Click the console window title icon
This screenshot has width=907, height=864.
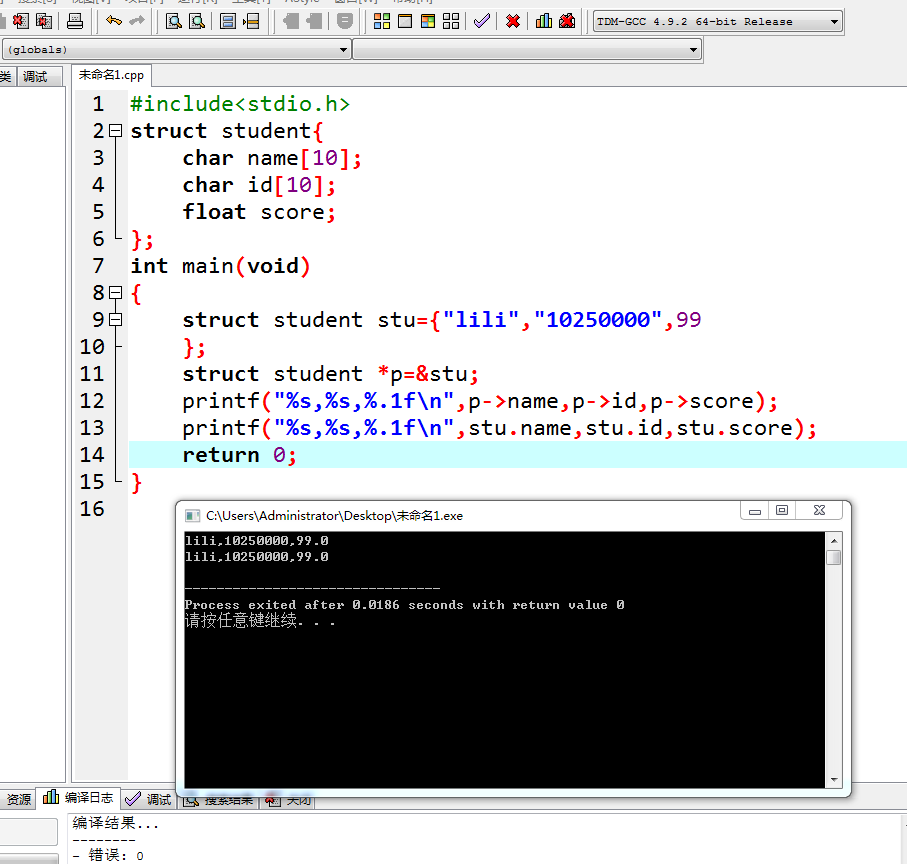tap(192, 516)
